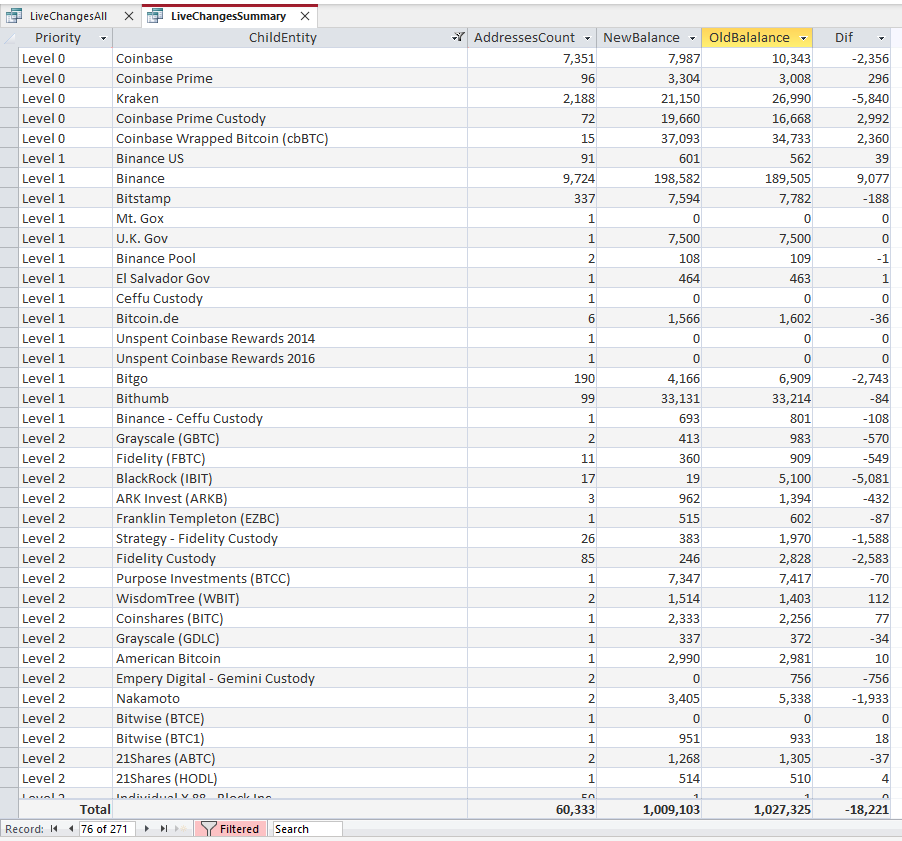The image size is (902, 841).
Task: Click the Search box
Action: pos(307,829)
